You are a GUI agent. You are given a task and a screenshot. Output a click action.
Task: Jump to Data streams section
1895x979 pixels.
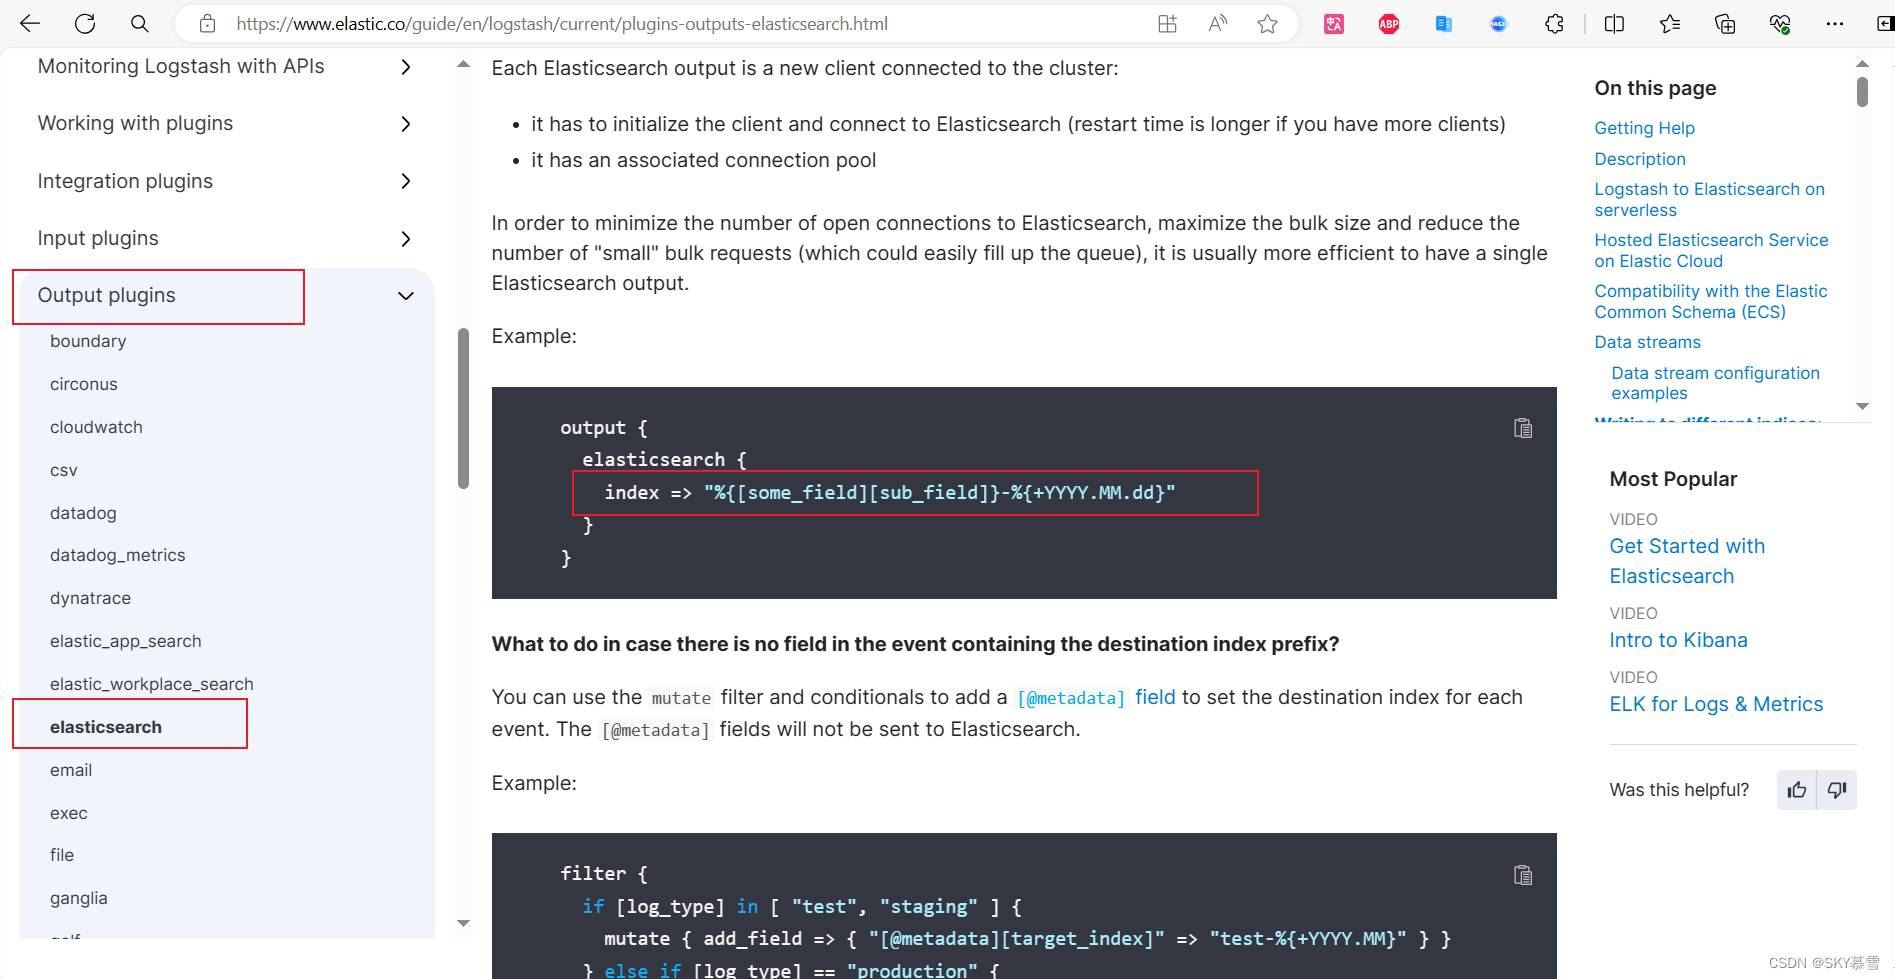coord(1647,342)
